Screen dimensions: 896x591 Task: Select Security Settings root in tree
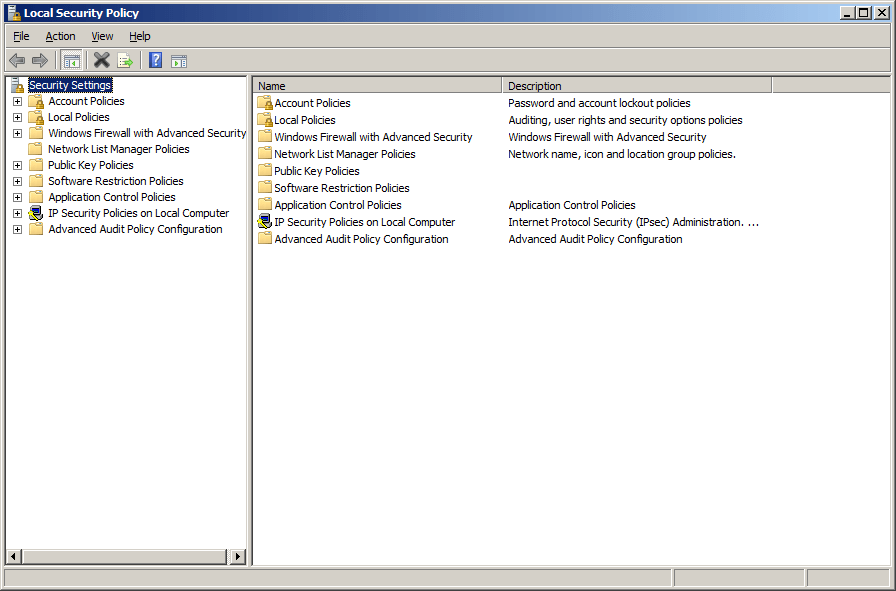tap(70, 85)
